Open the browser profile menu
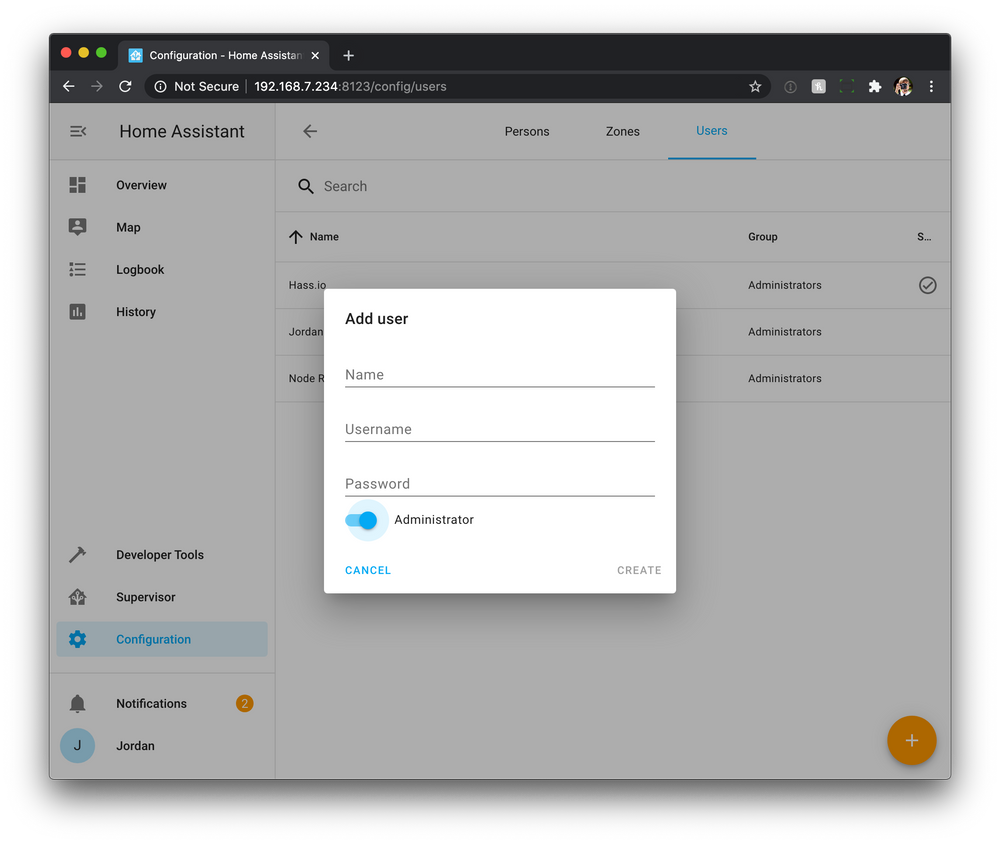The image size is (1000, 844). [902, 86]
